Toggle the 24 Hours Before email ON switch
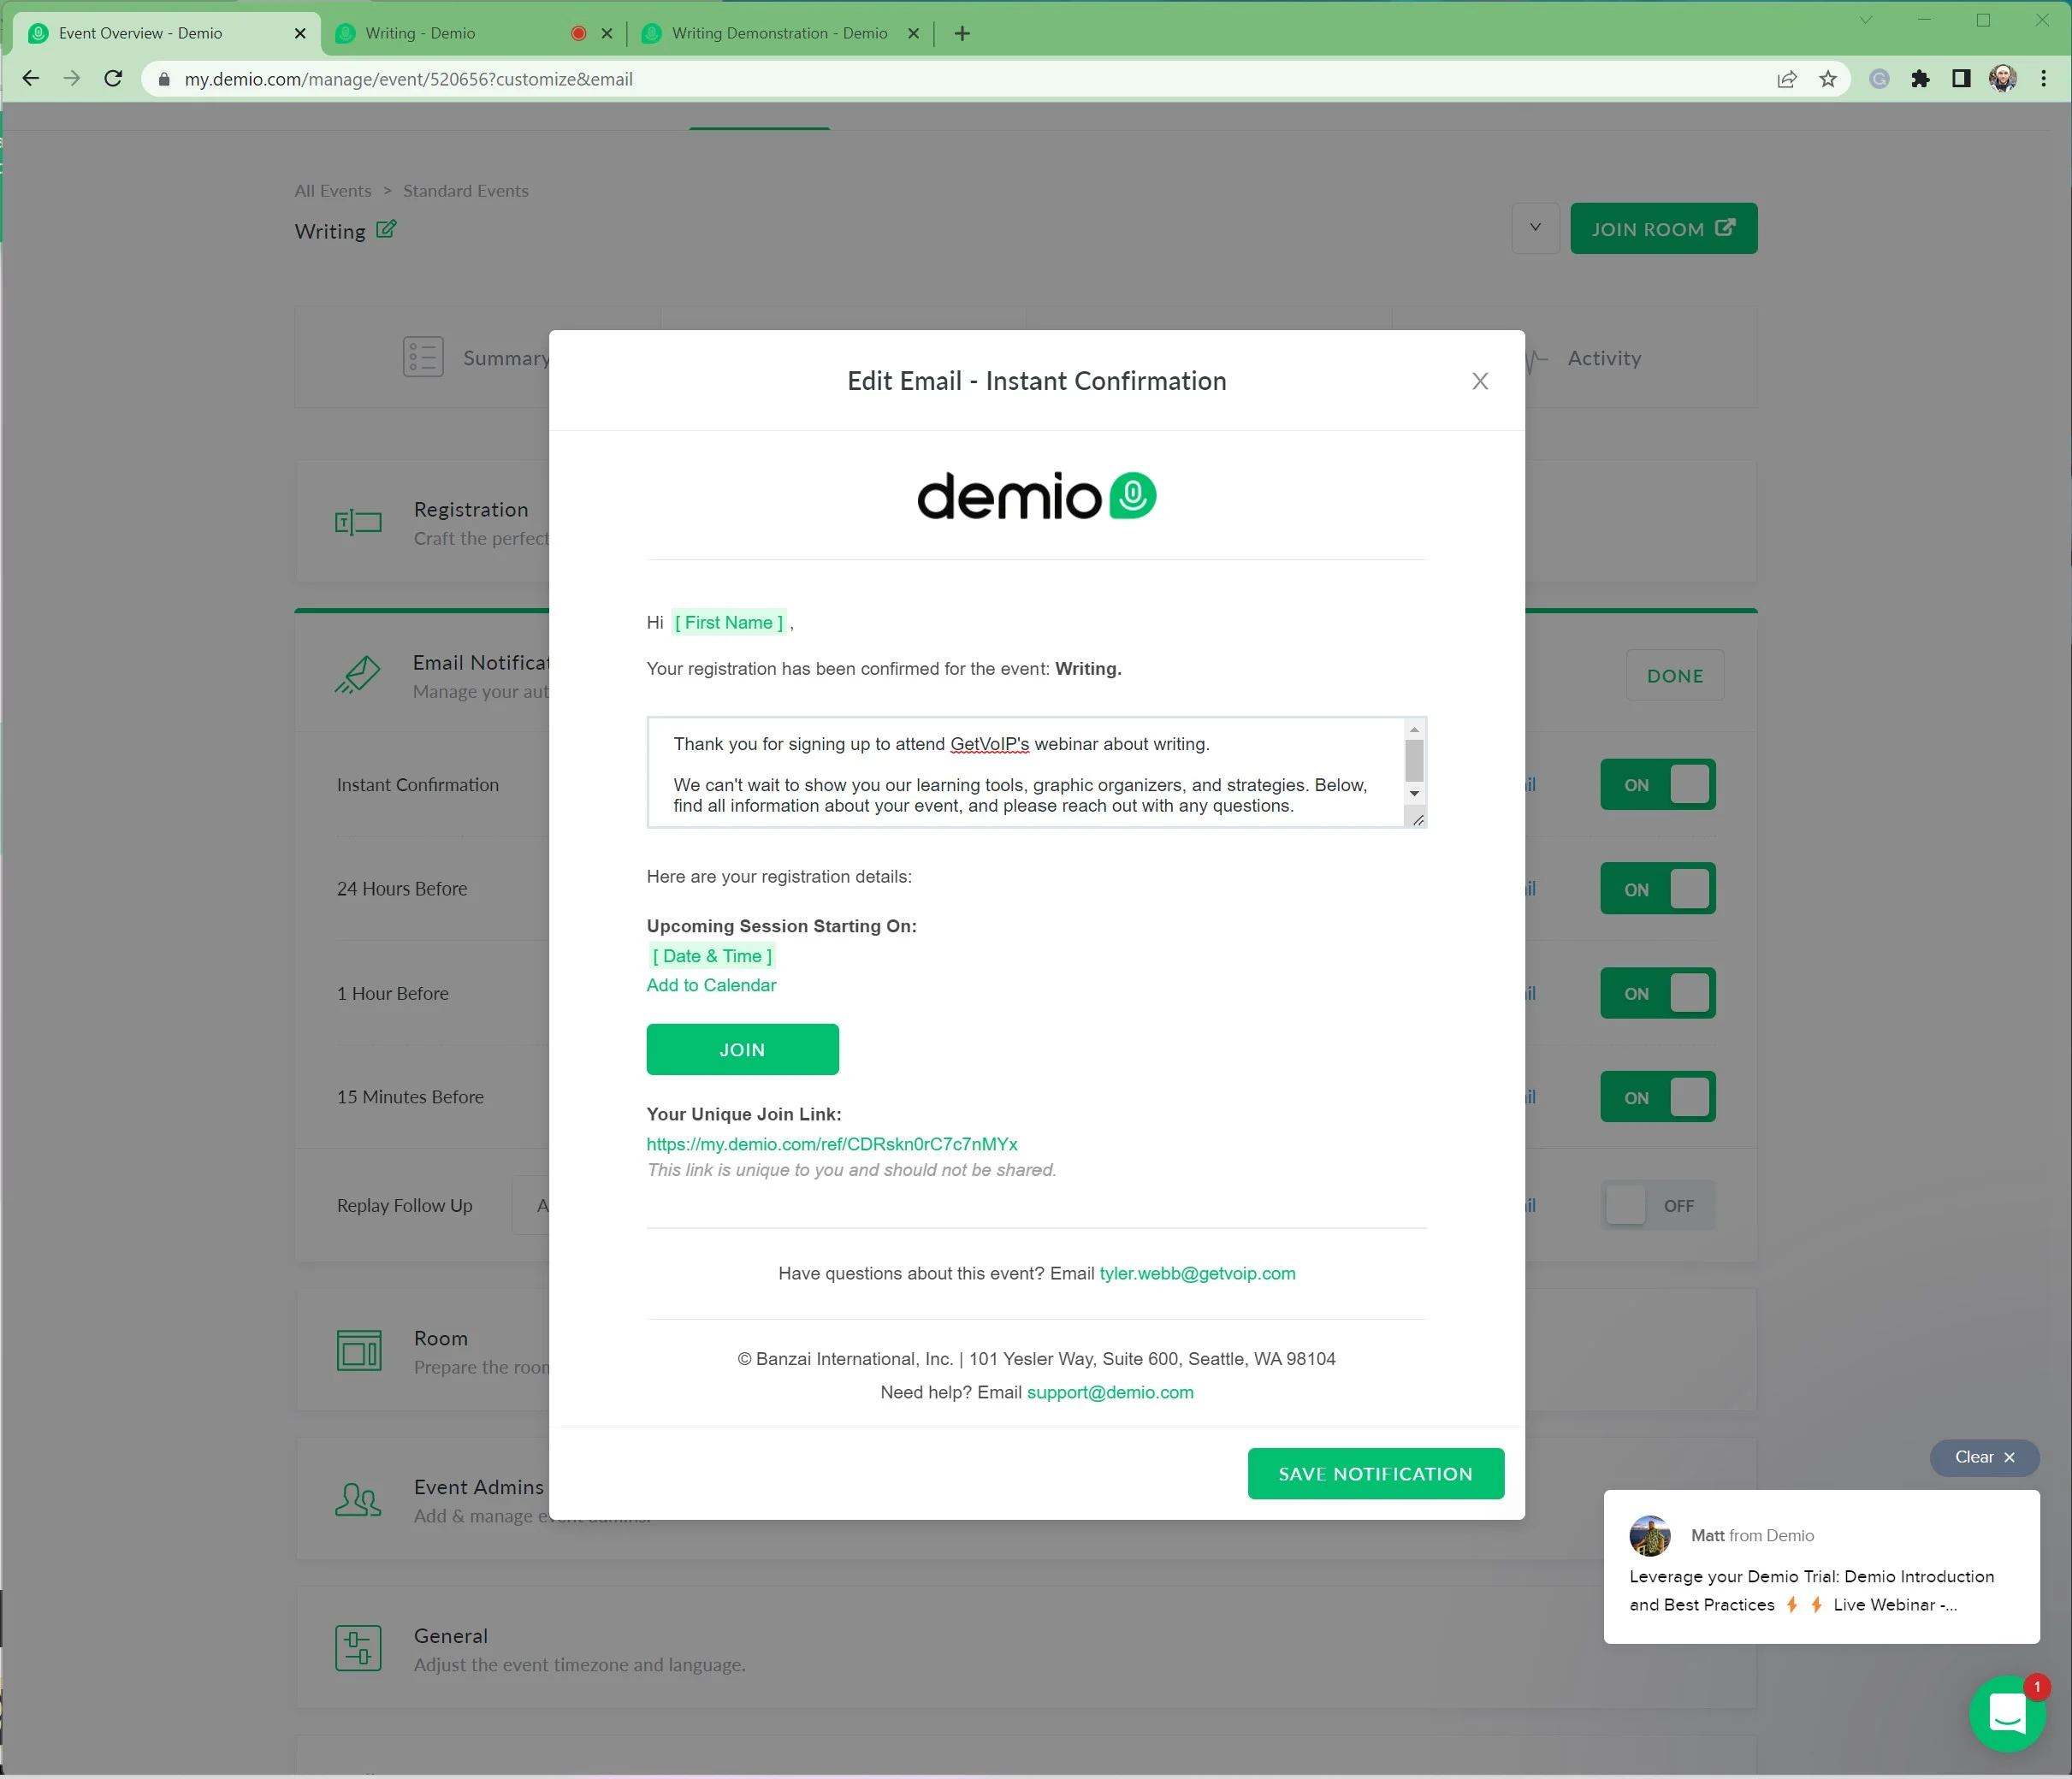 [1655, 888]
